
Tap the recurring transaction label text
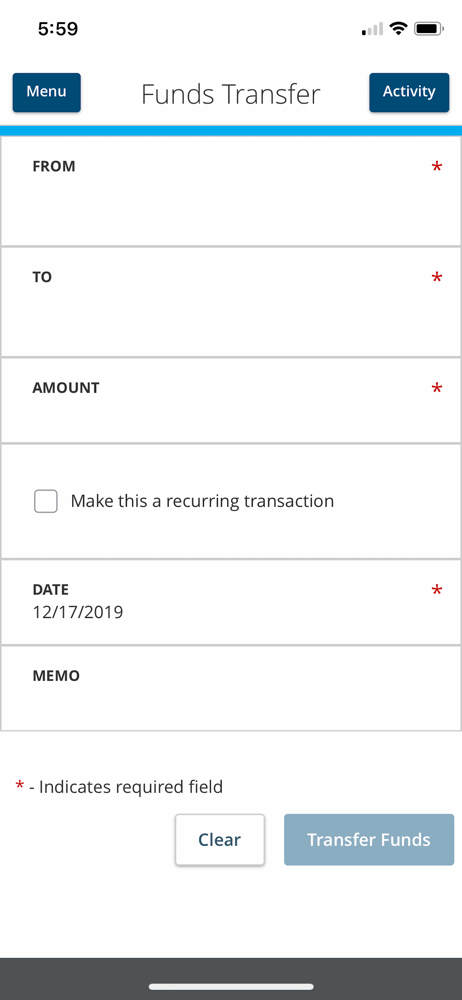(202, 501)
